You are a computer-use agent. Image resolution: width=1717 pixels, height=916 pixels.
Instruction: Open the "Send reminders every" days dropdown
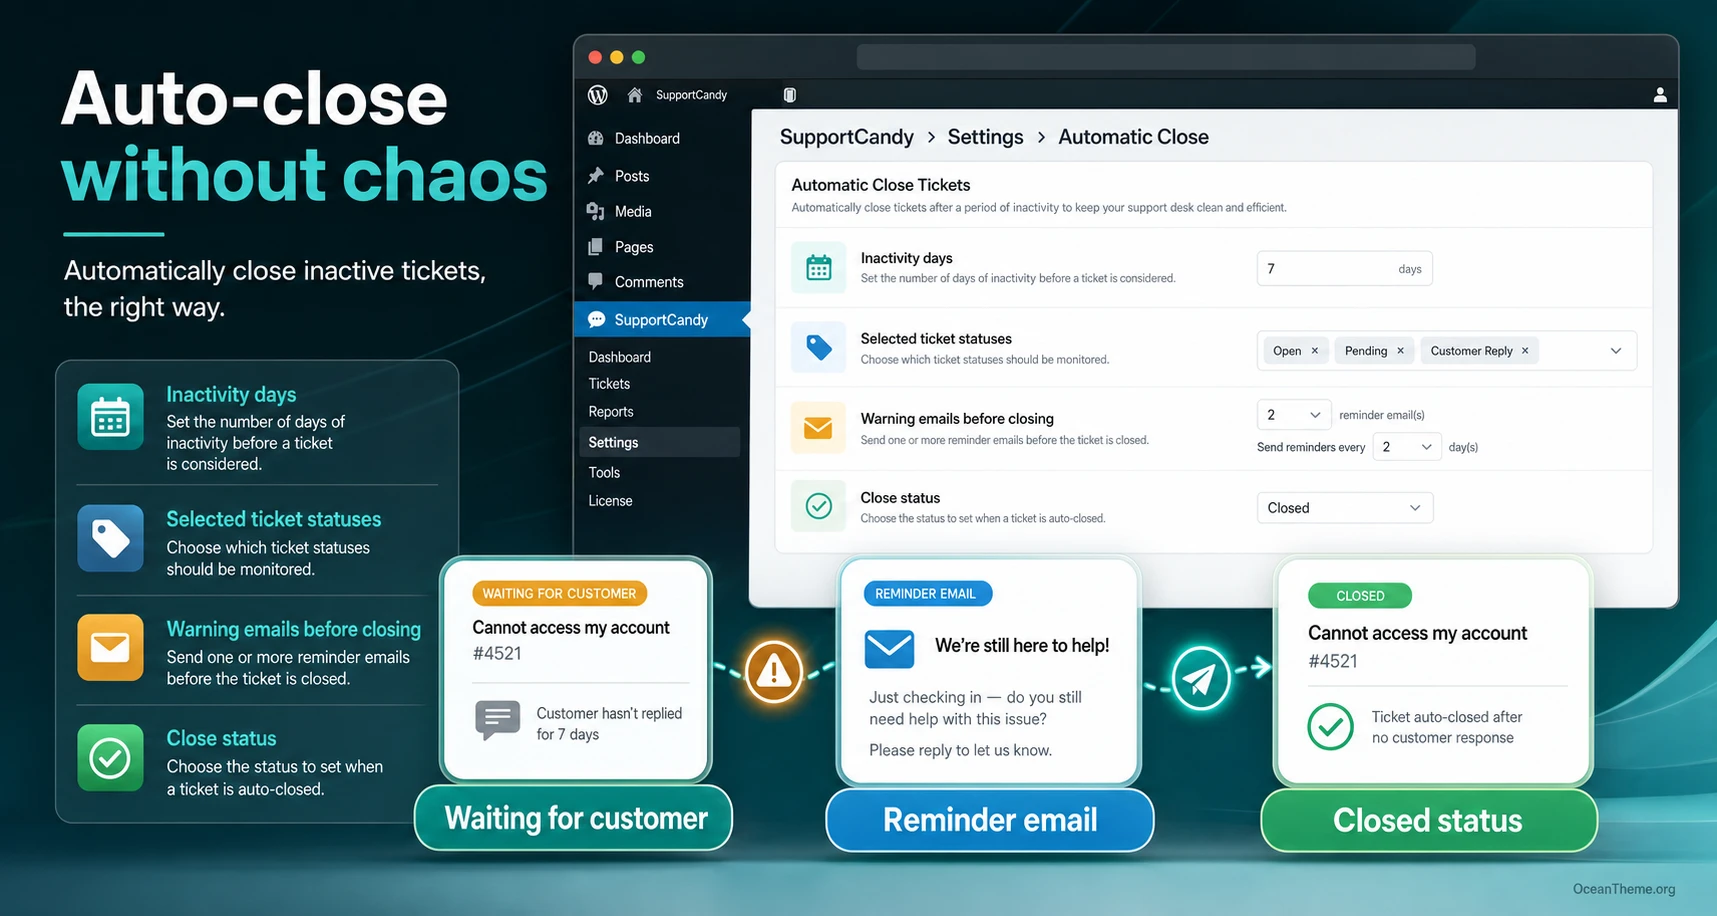(1407, 447)
